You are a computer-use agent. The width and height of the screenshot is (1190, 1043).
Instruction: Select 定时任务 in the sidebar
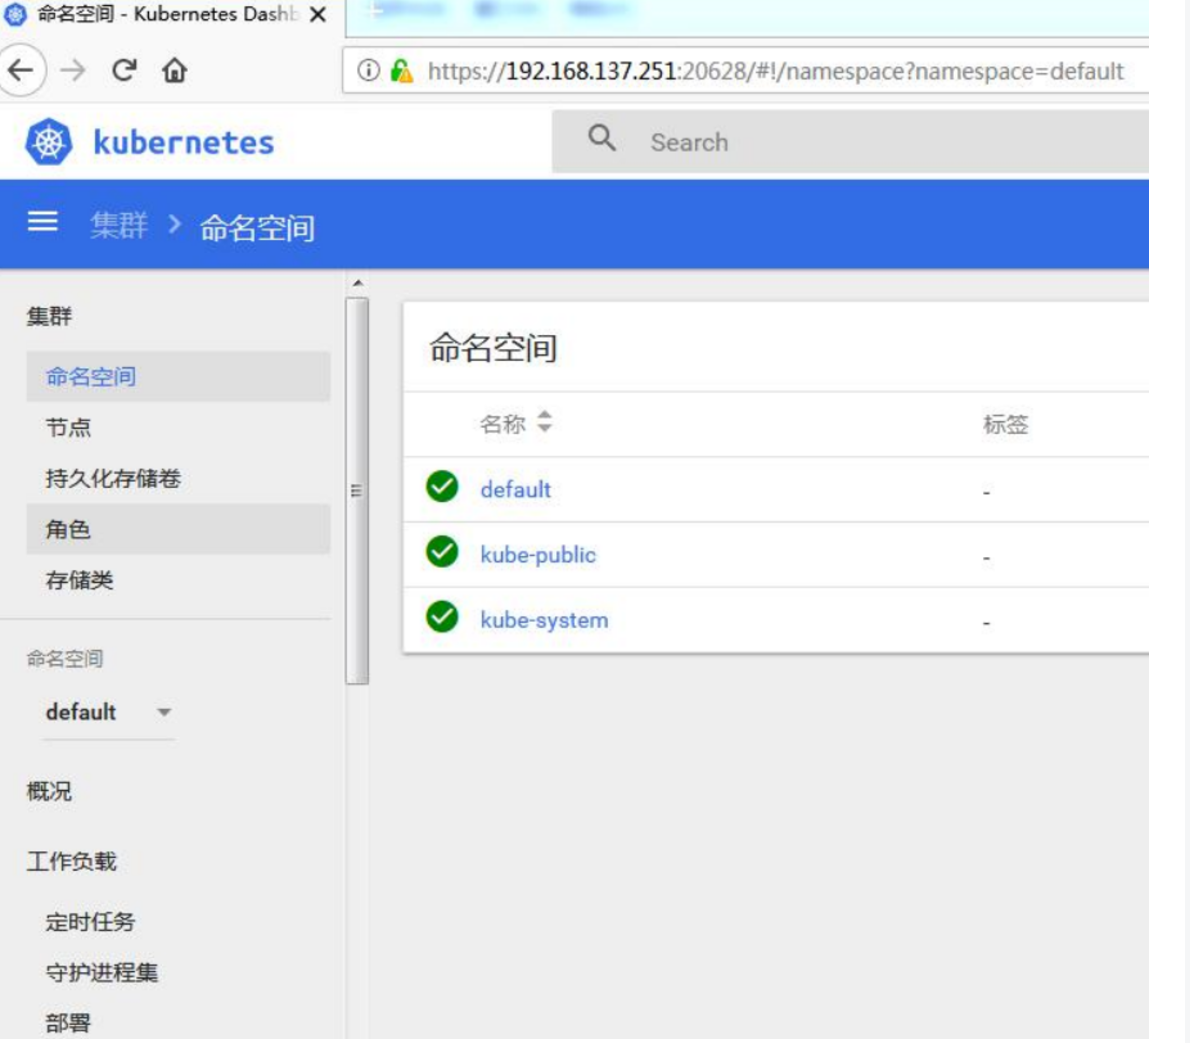[90, 922]
